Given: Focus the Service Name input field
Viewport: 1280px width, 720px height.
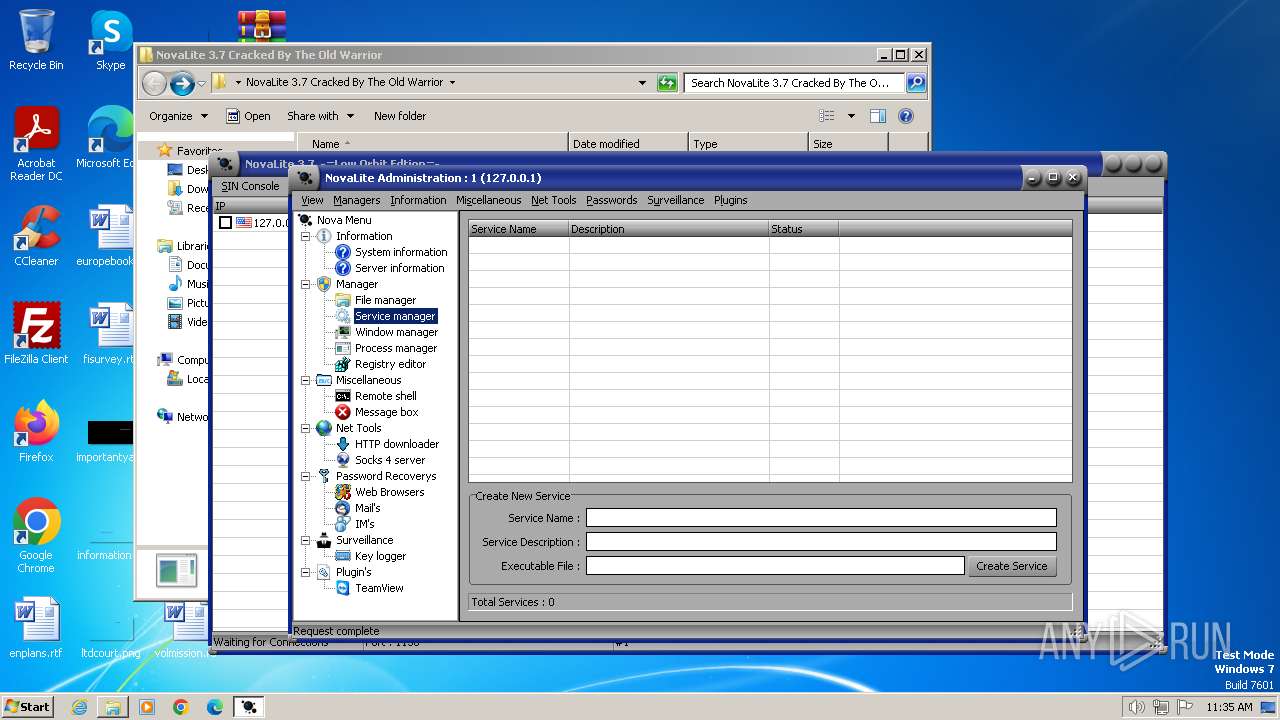Looking at the screenshot, I should pos(821,518).
